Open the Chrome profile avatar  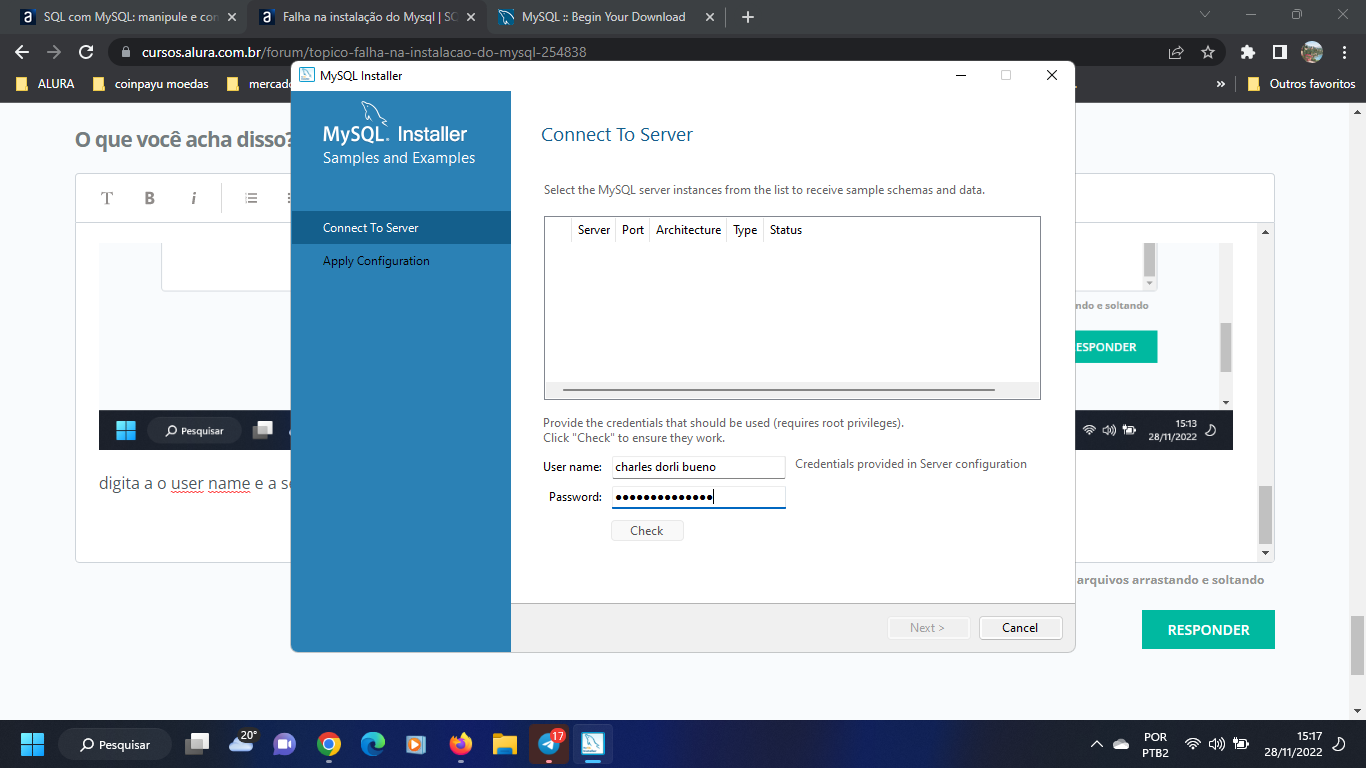[1312, 52]
